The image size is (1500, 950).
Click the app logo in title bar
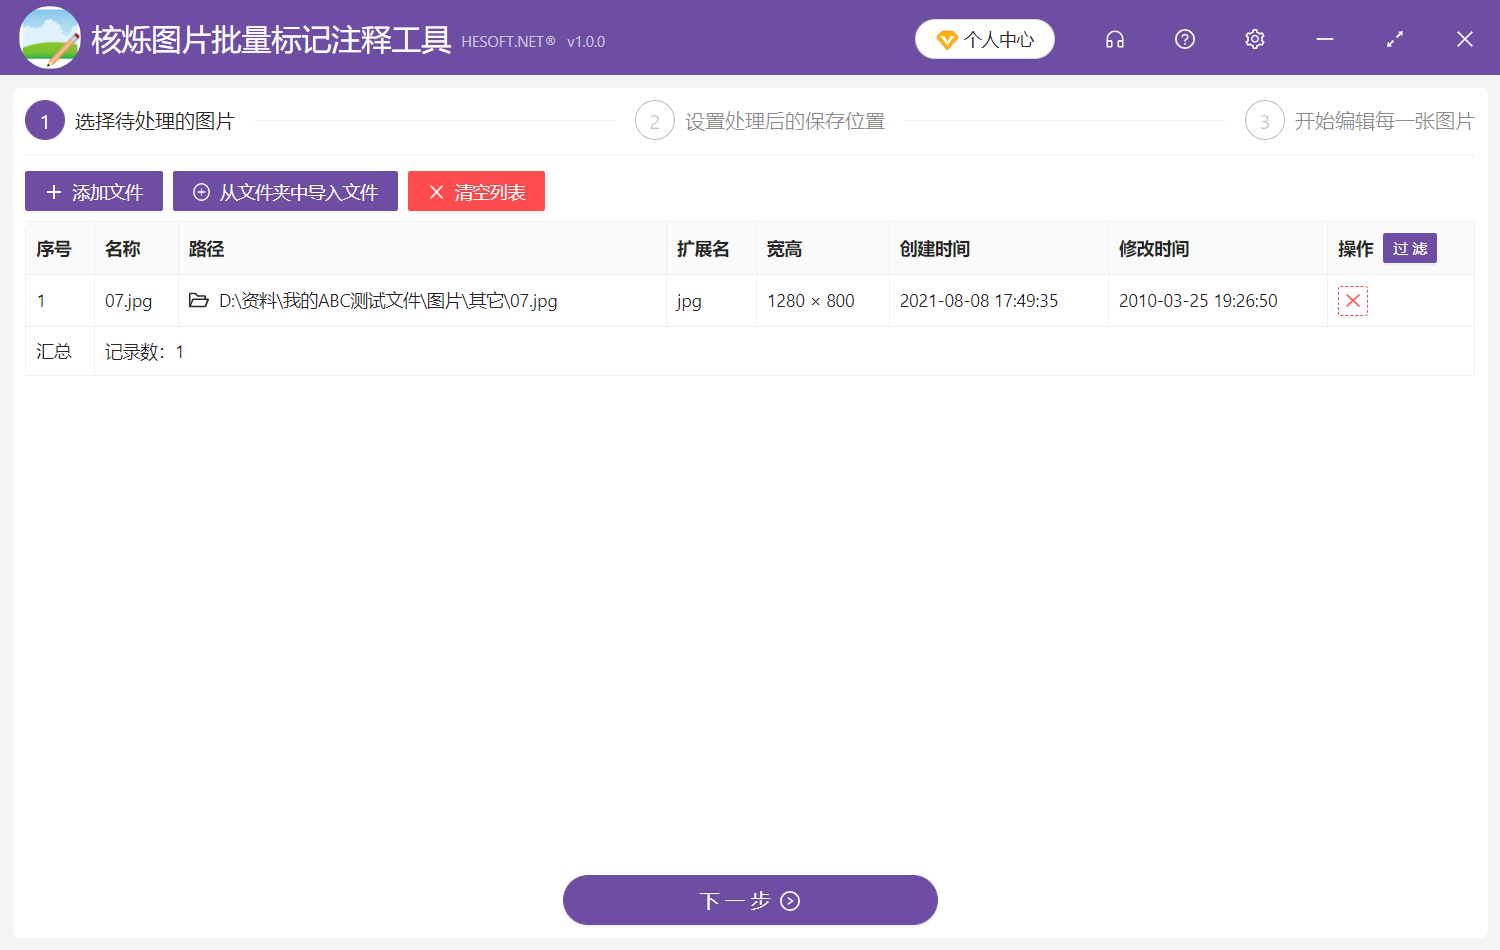[49, 38]
